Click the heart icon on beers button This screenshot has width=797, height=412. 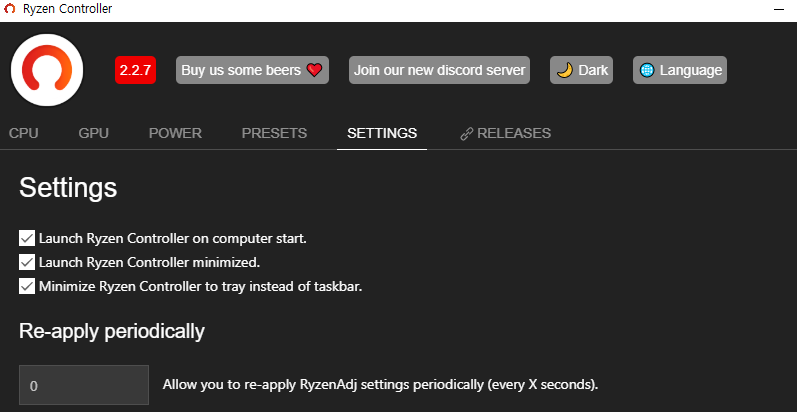click(315, 70)
